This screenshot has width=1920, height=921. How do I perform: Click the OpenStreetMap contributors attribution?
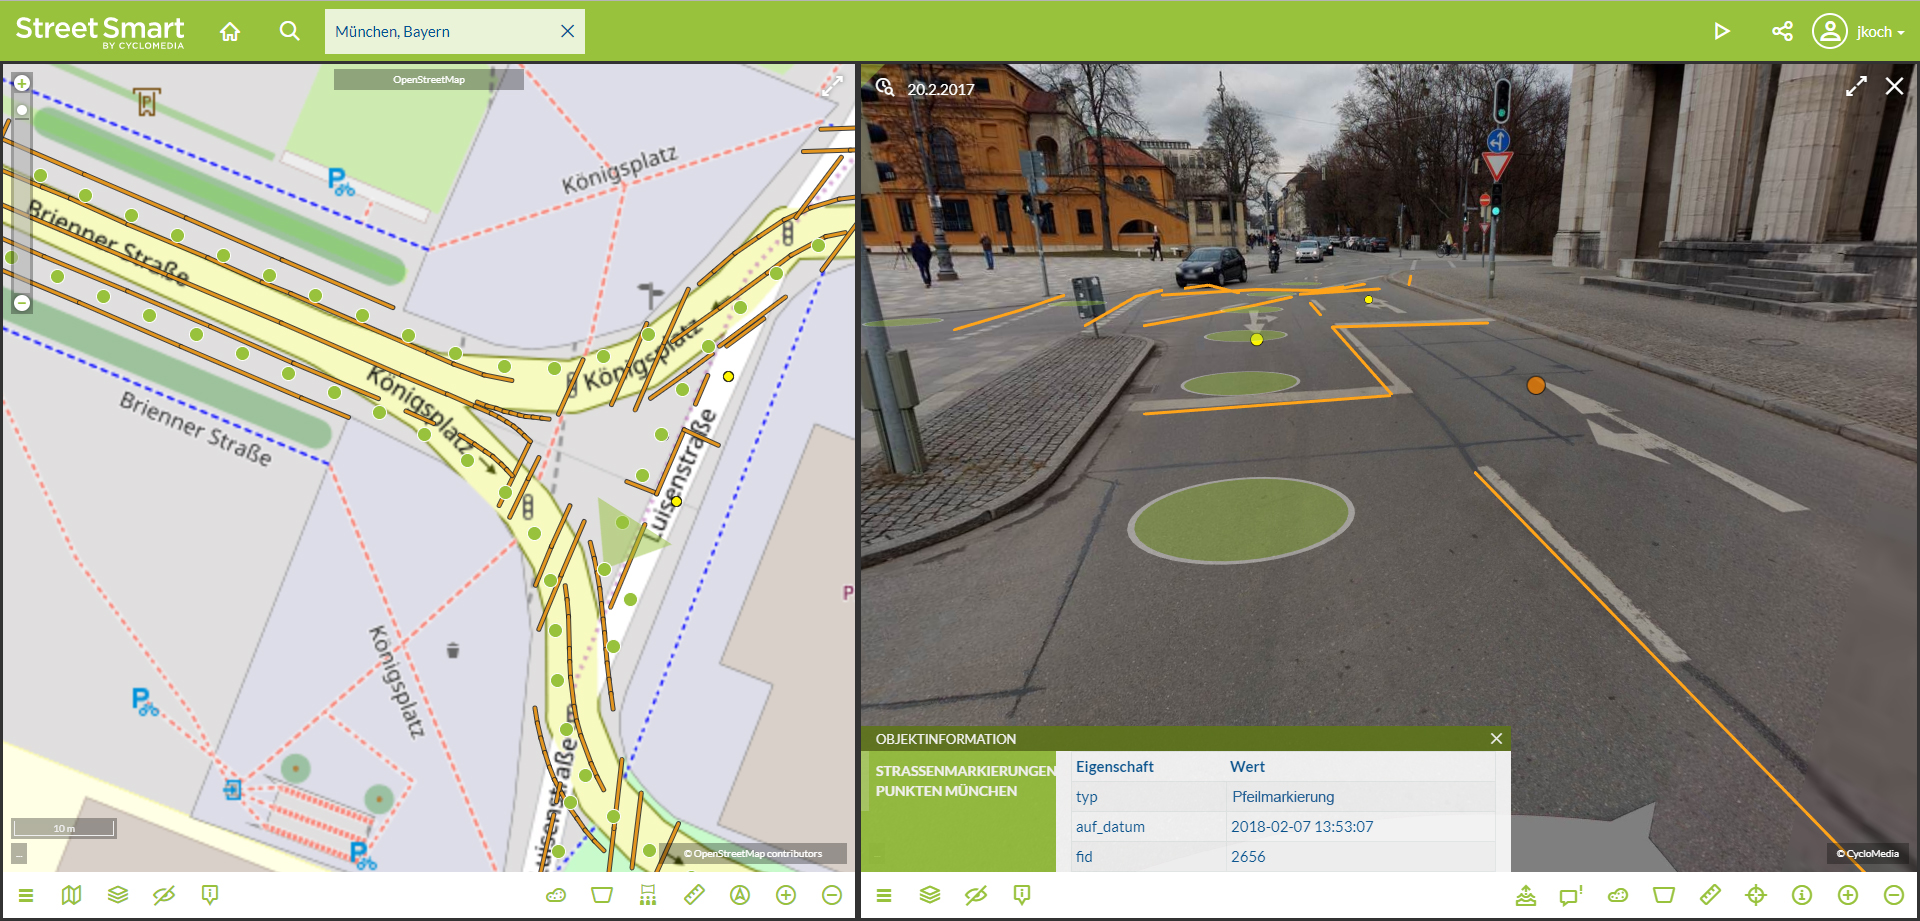point(753,854)
